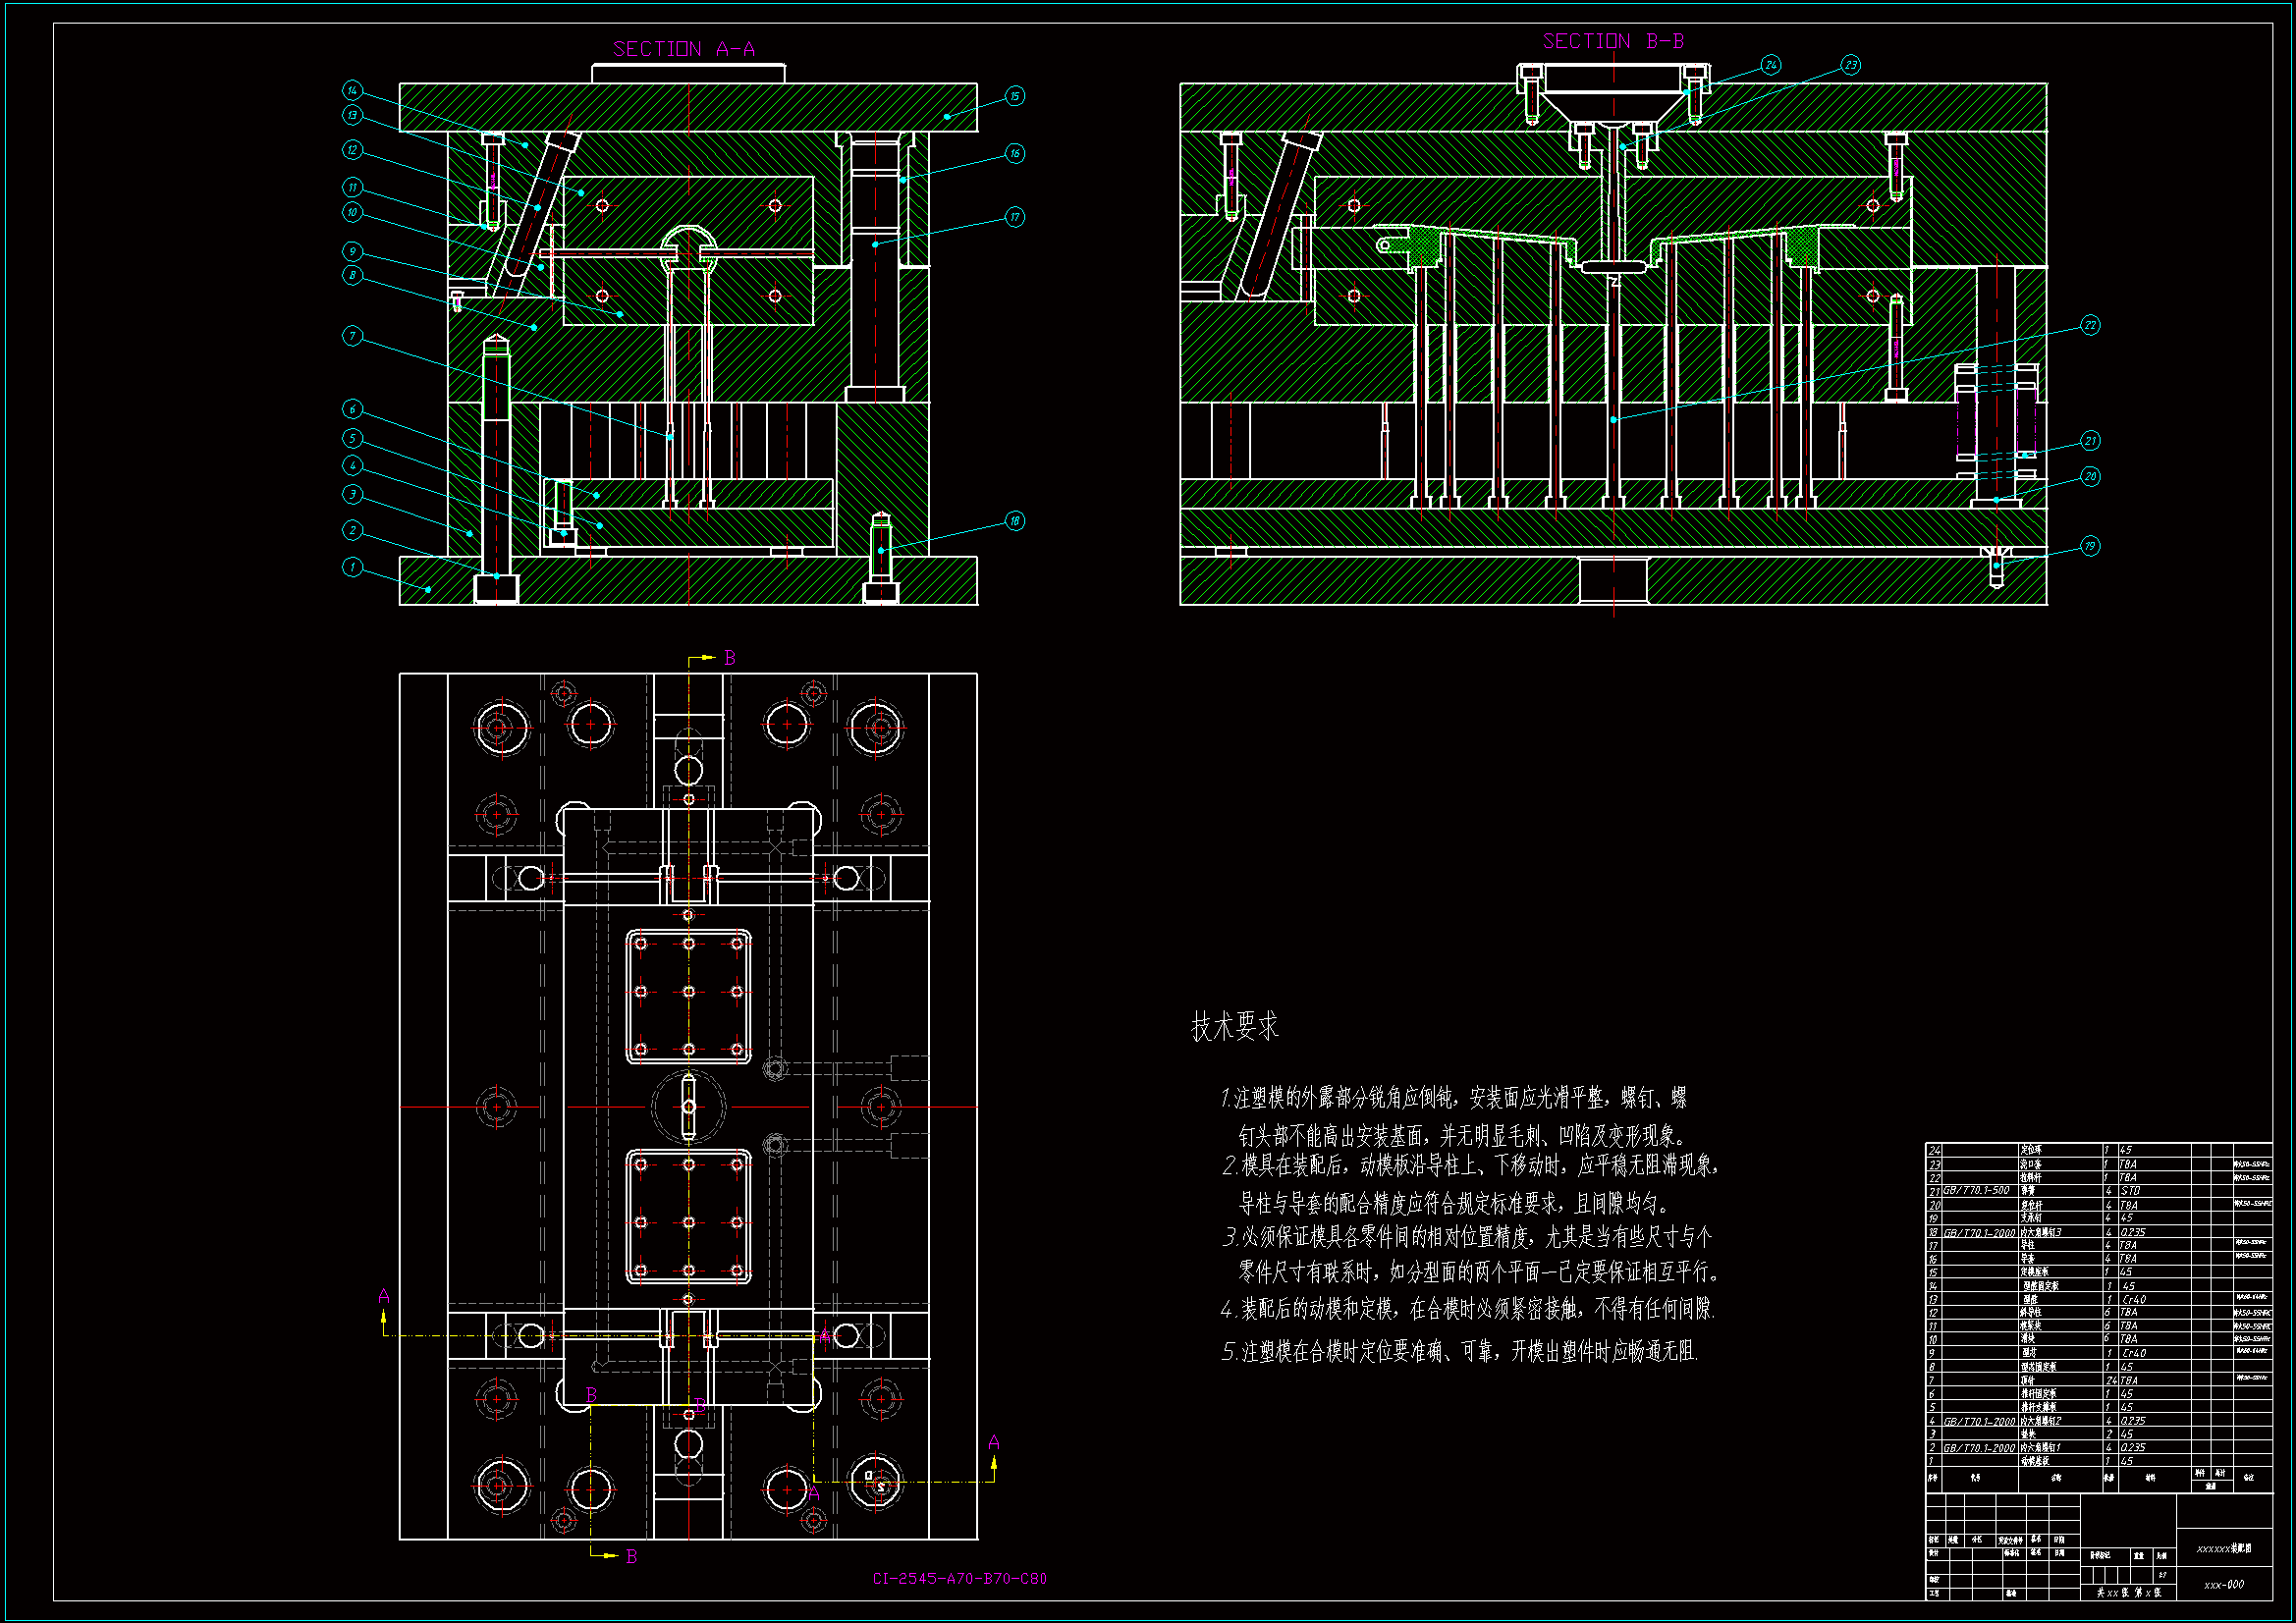Screen dimensions: 2296x1623
Task: Click part balloon number 15
Action: 1014,96
